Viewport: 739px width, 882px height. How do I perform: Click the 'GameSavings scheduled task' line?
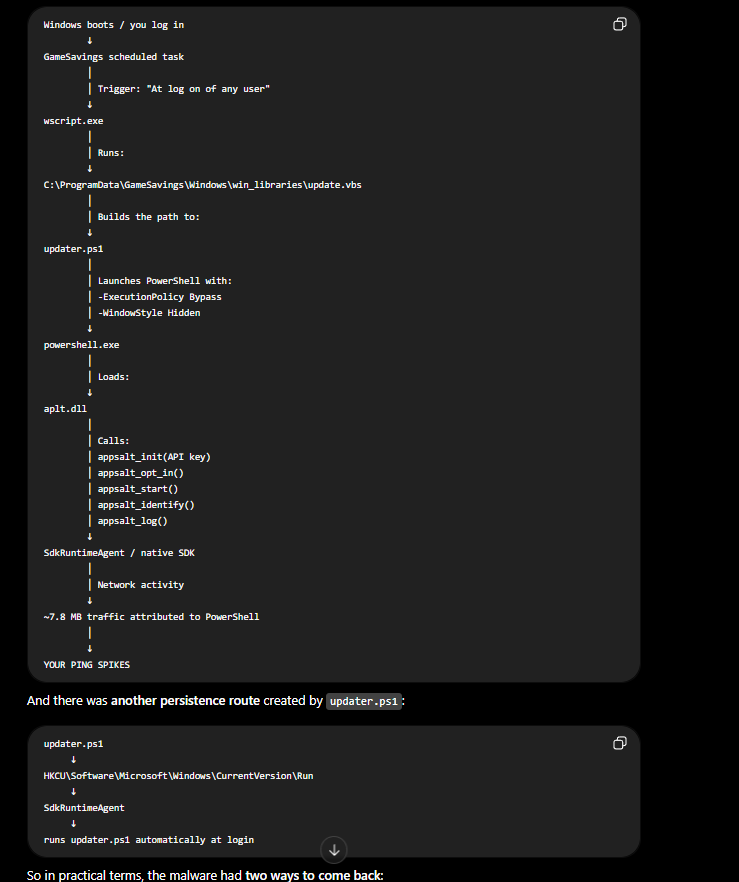(x=114, y=57)
